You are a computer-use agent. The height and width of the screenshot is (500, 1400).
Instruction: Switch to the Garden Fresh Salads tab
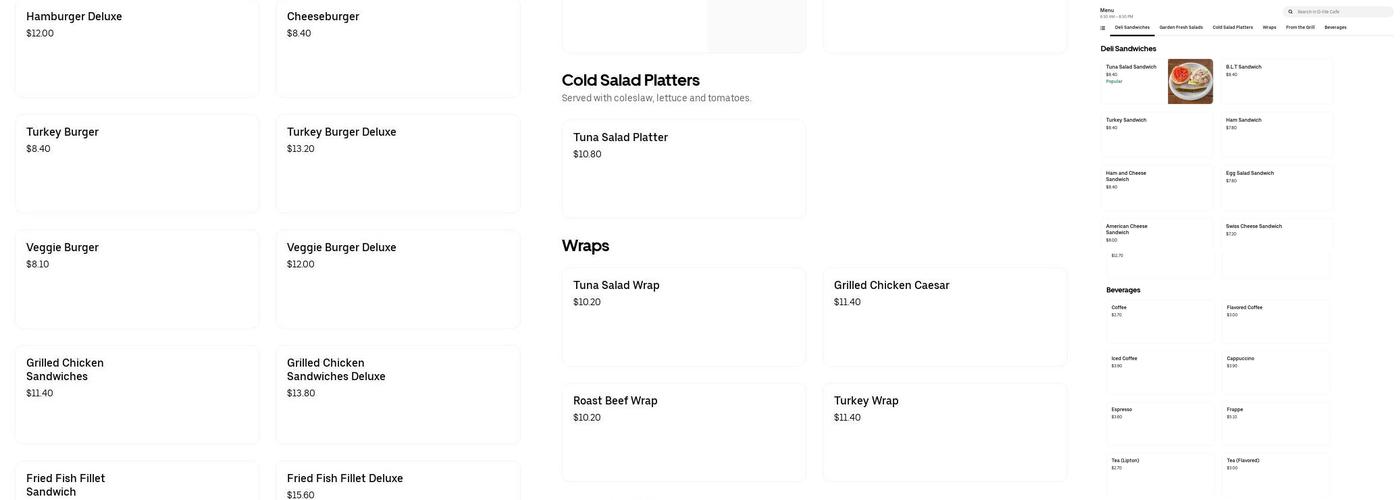pyautogui.click(x=1181, y=28)
